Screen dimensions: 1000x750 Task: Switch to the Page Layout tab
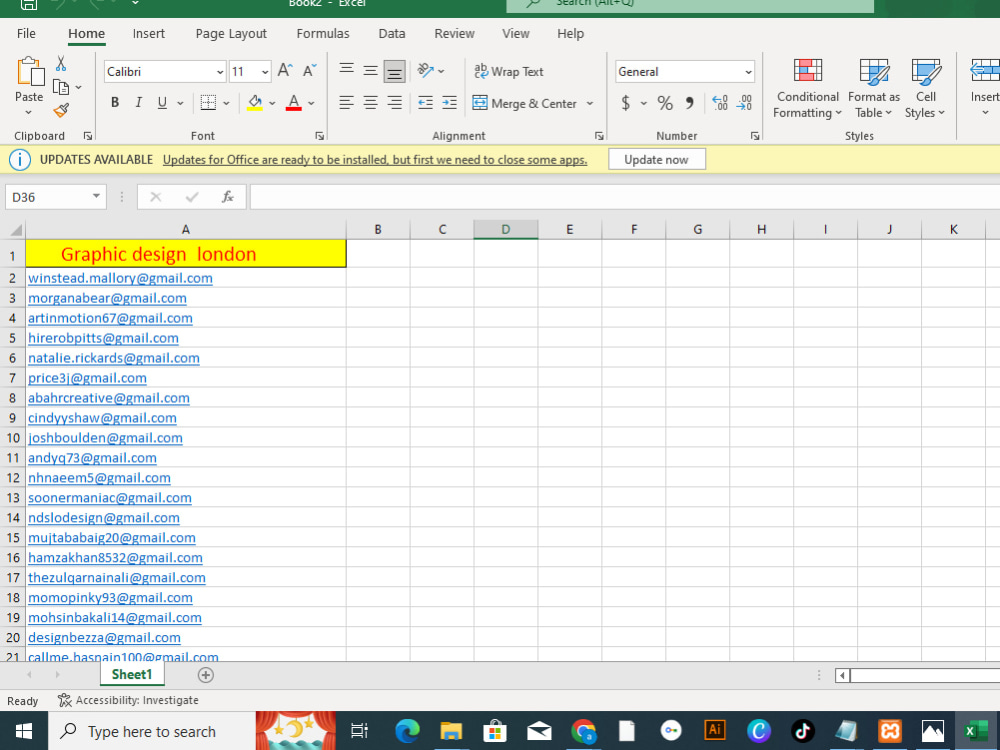pos(231,34)
